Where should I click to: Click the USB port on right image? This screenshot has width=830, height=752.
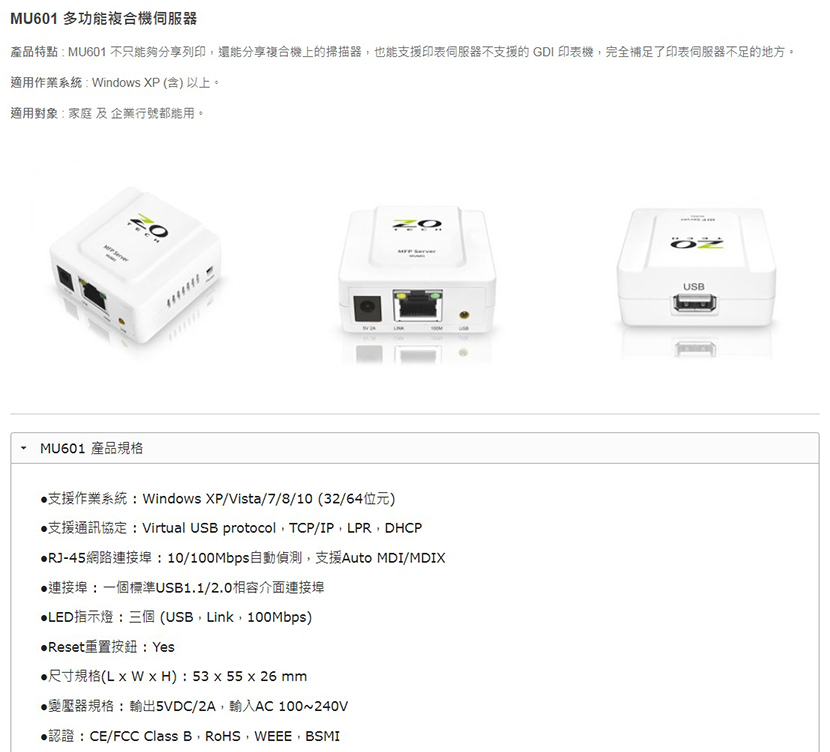pos(694,305)
